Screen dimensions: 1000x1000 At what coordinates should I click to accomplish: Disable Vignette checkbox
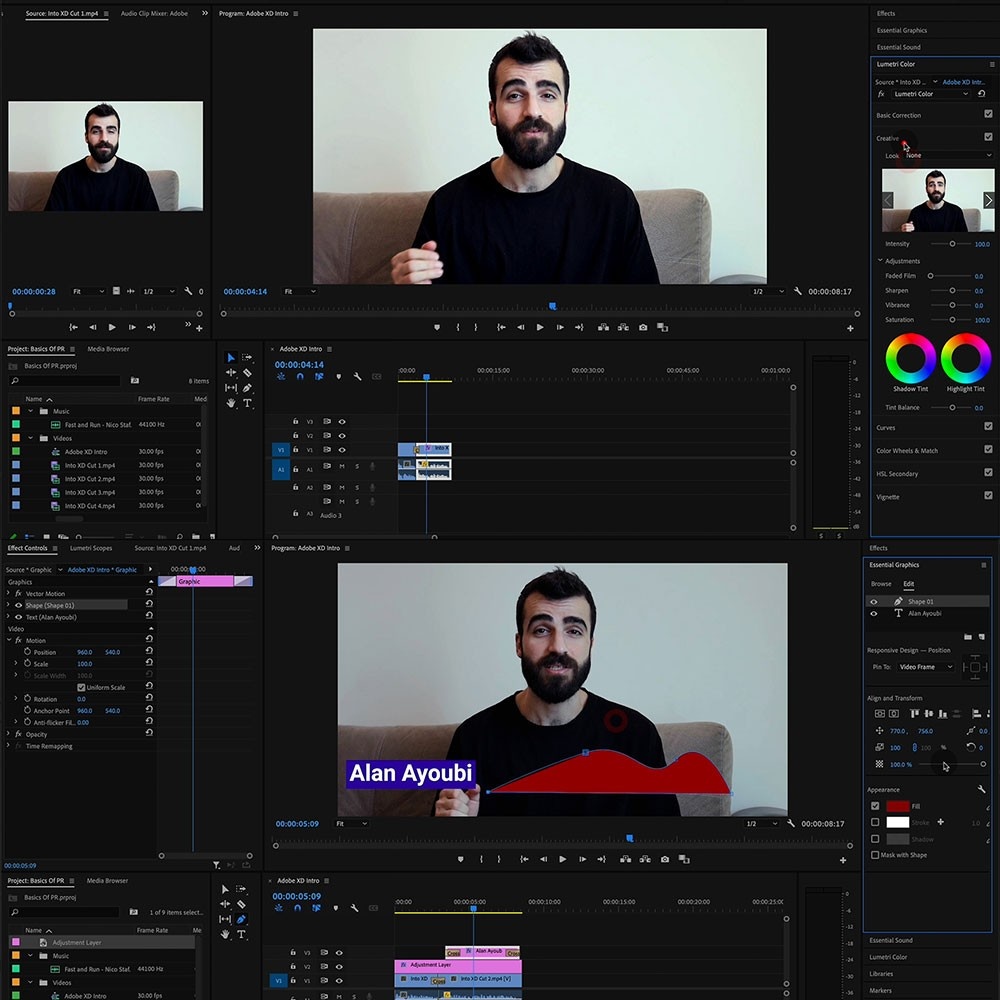click(988, 496)
